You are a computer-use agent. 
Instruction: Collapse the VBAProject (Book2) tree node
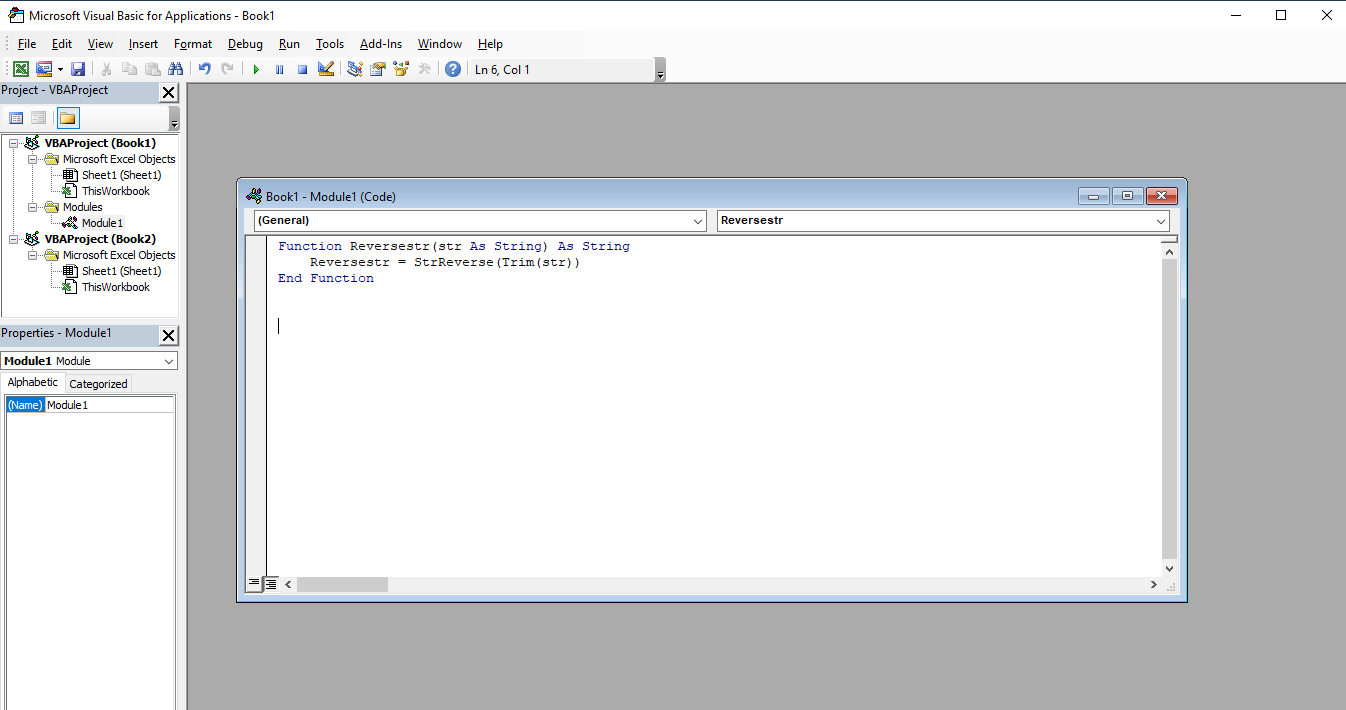click(x=14, y=239)
